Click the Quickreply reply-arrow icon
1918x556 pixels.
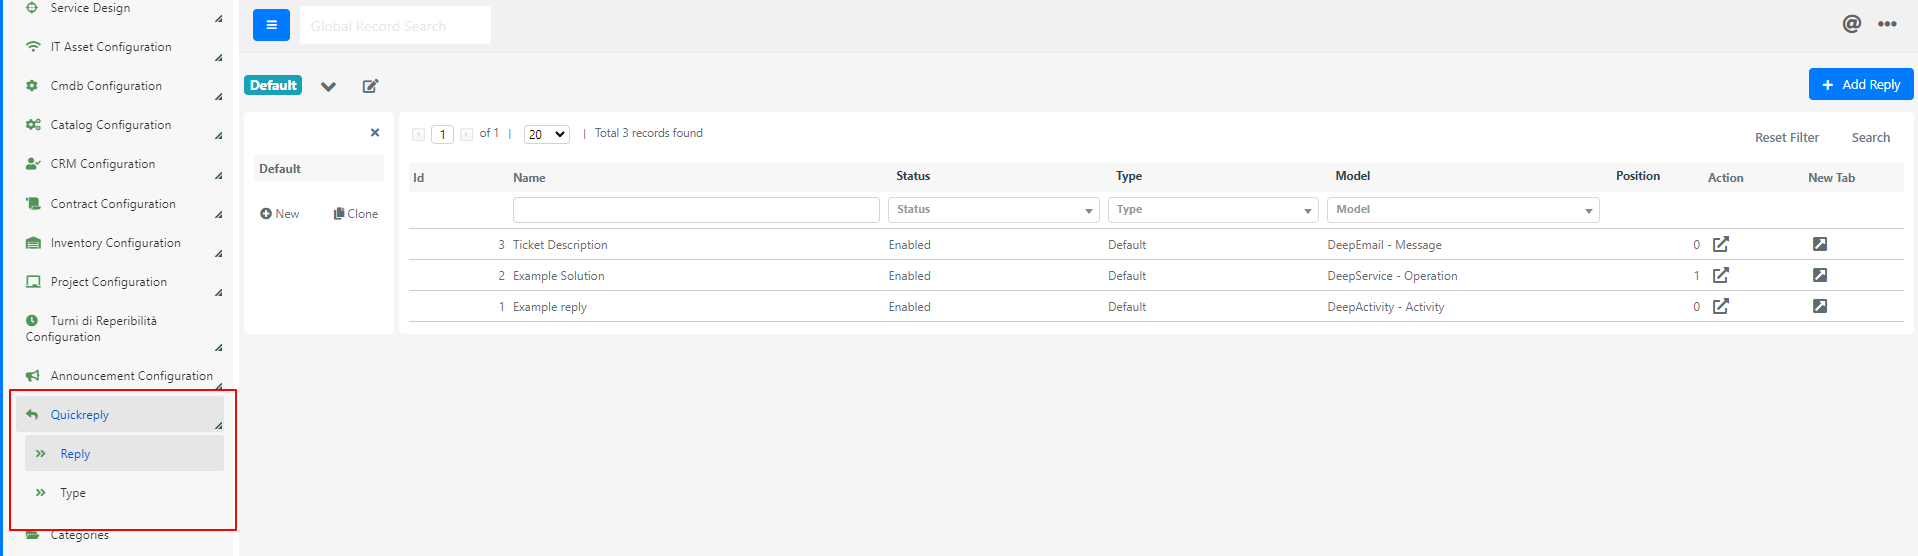pos(32,415)
